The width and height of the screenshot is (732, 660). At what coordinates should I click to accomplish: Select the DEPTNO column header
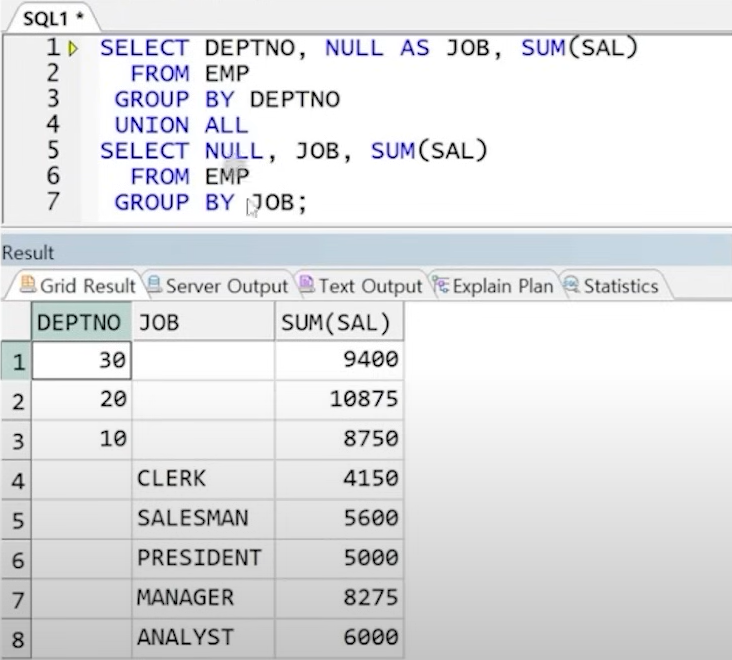coord(82,322)
